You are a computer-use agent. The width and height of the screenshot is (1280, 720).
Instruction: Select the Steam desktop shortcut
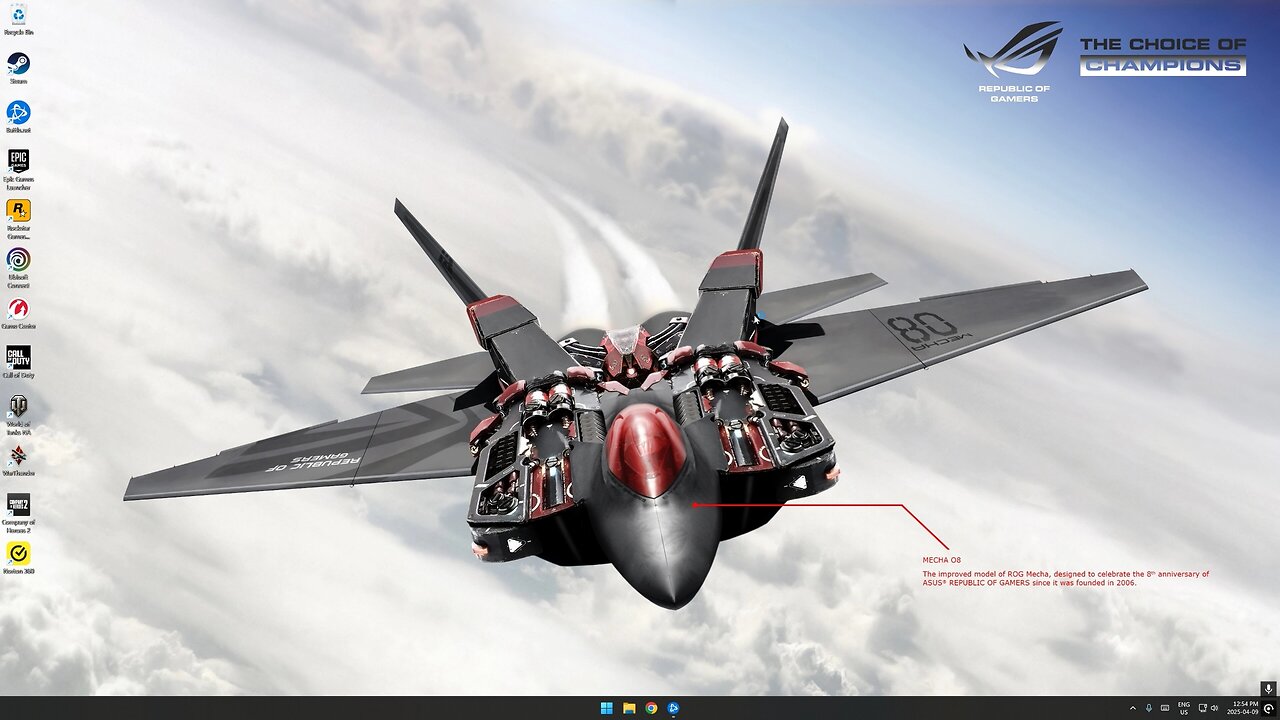tap(18, 69)
